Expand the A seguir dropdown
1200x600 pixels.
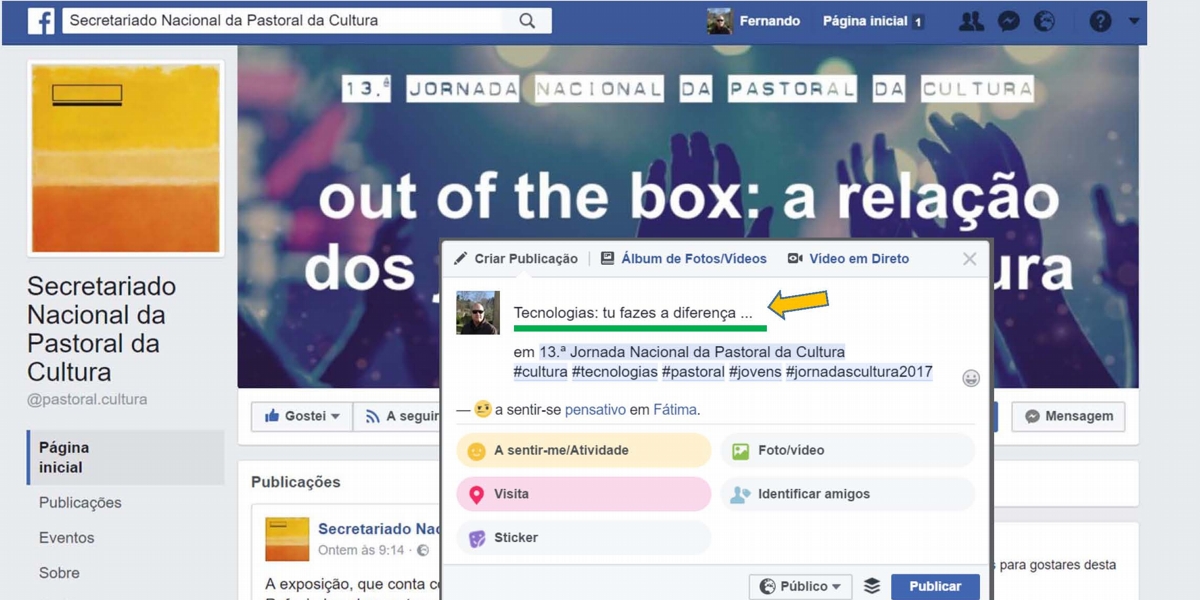click(x=402, y=416)
